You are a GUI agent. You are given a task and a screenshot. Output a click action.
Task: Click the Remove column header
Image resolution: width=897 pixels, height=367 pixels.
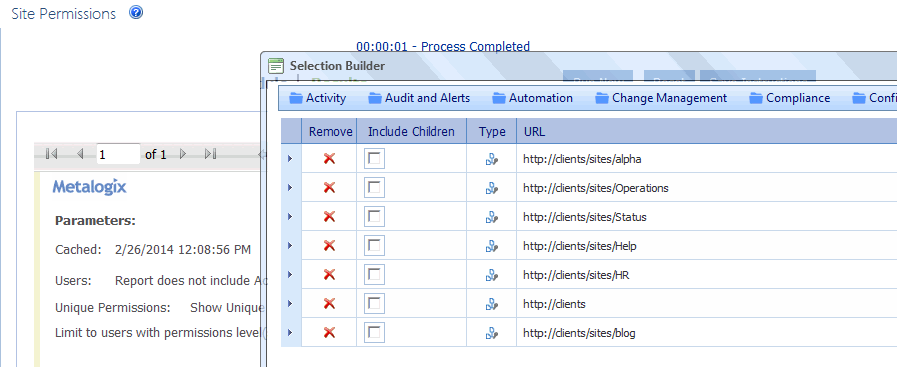[330, 131]
